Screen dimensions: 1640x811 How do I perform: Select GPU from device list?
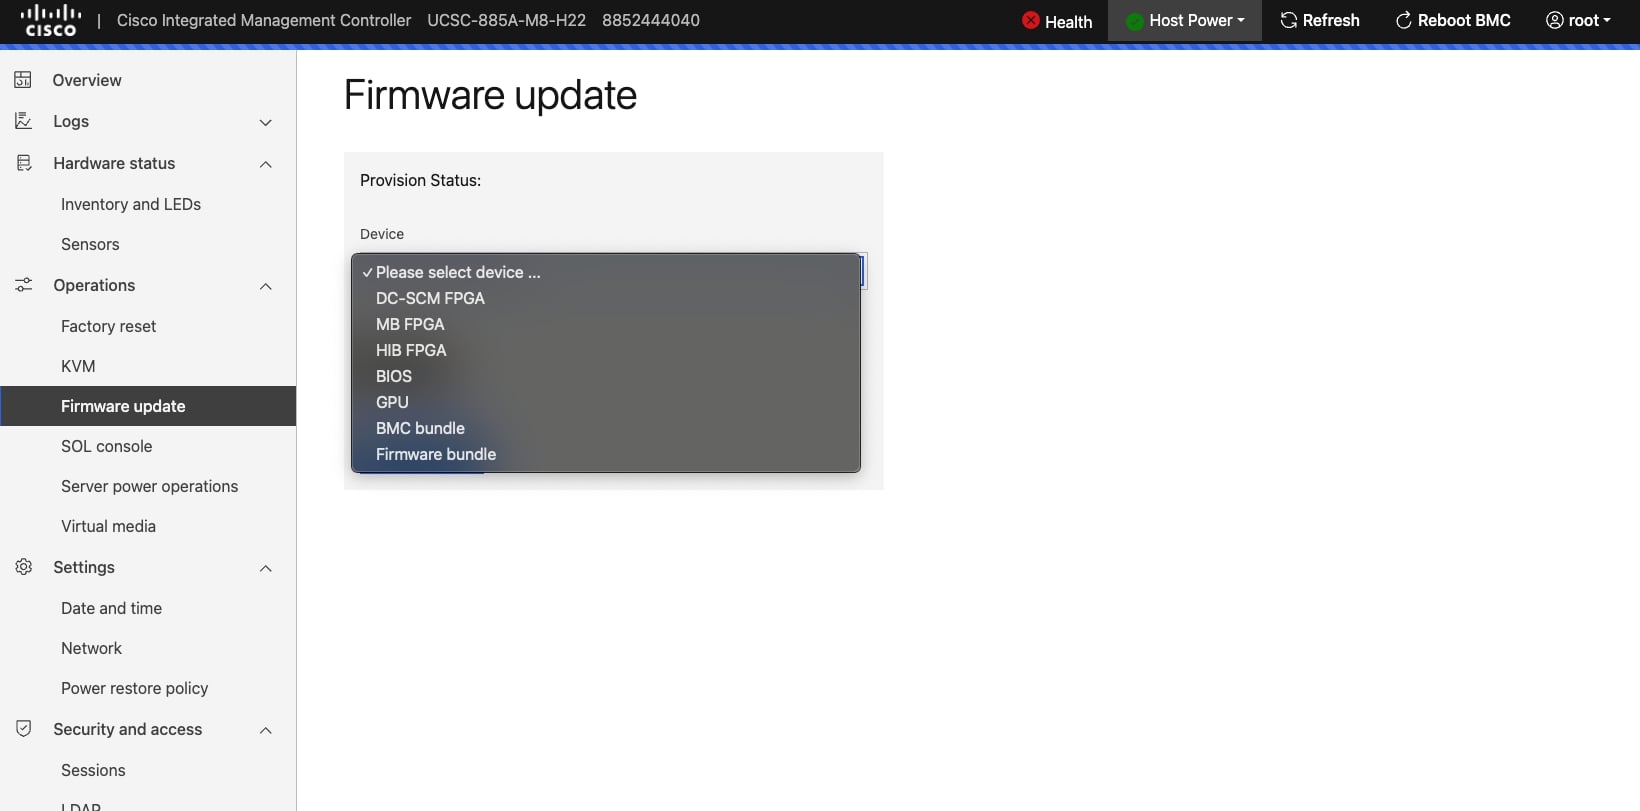click(606, 402)
